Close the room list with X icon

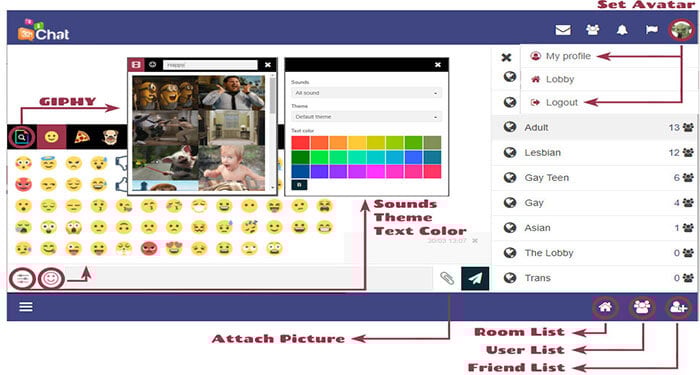[506, 57]
